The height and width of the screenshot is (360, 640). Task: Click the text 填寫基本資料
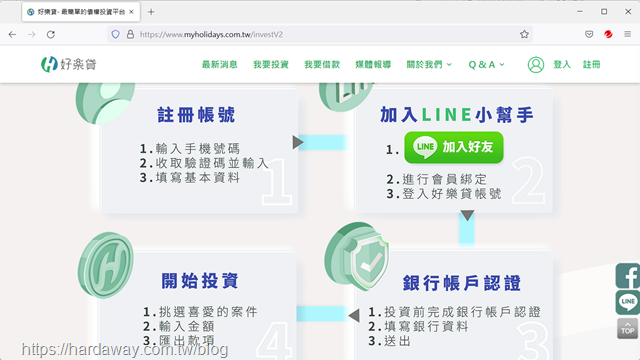tap(198, 178)
